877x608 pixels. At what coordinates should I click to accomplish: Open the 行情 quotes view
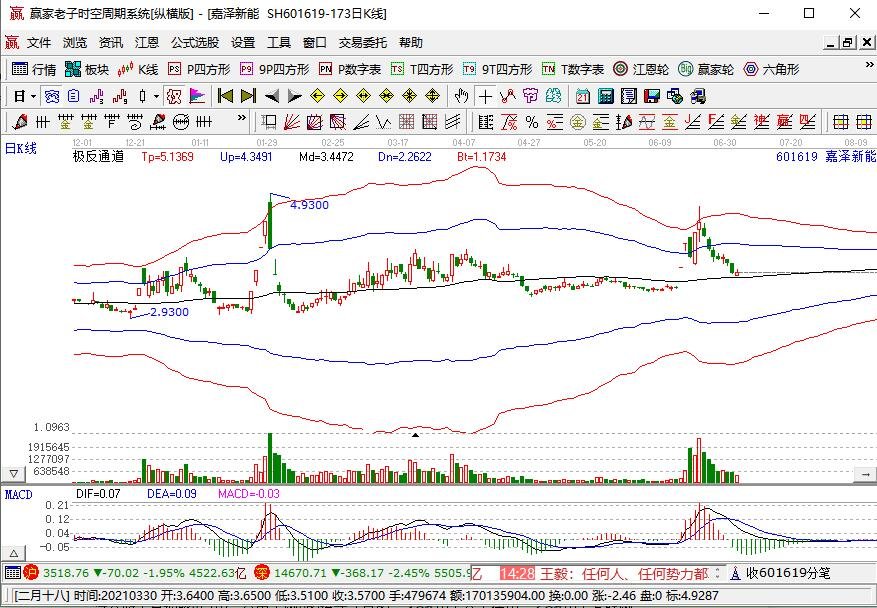point(34,69)
